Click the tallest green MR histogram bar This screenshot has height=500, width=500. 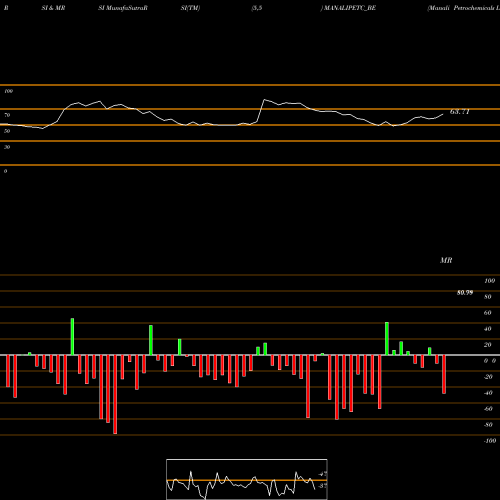click(72, 337)
